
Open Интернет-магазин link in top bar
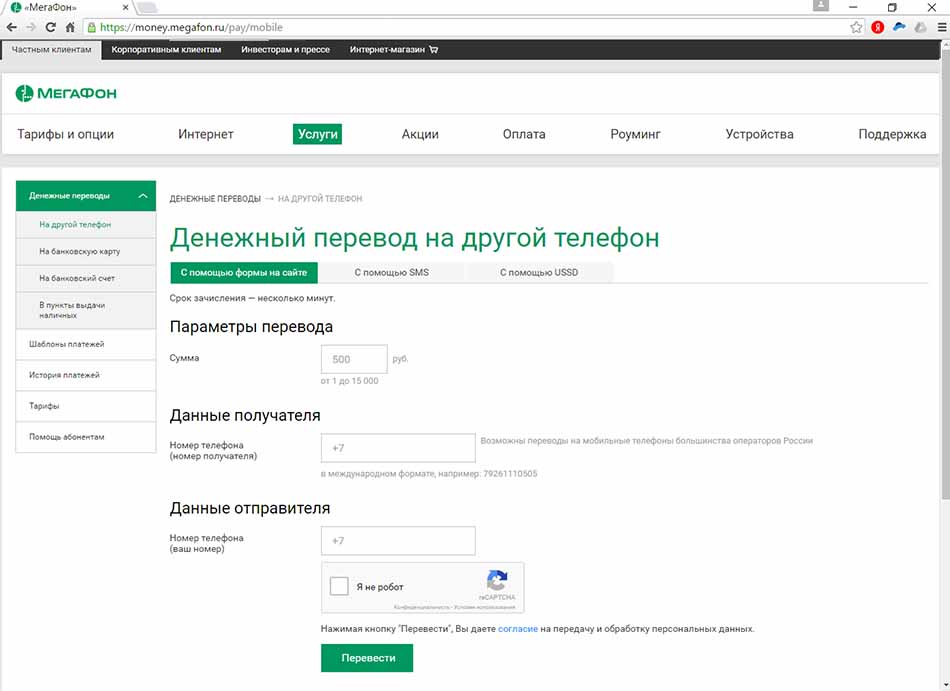click(x=387, y=50)
